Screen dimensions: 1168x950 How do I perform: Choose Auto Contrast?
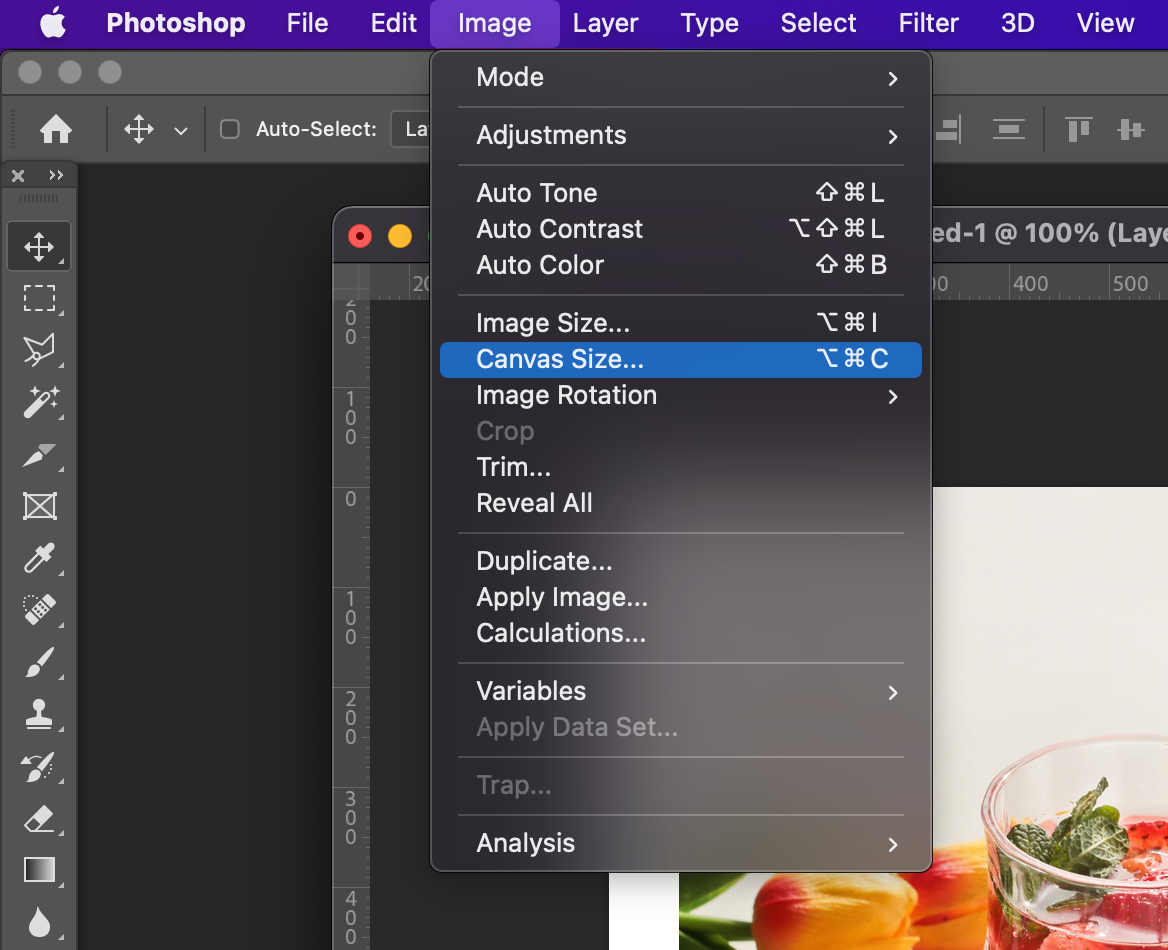[x=681, y=229]
